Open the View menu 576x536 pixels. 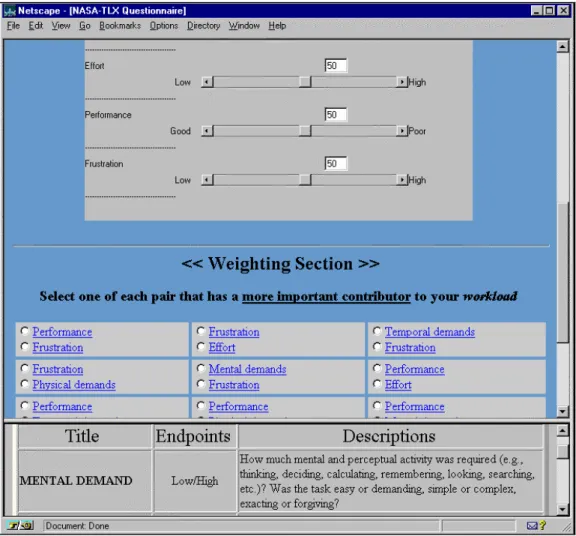(61, 26)
